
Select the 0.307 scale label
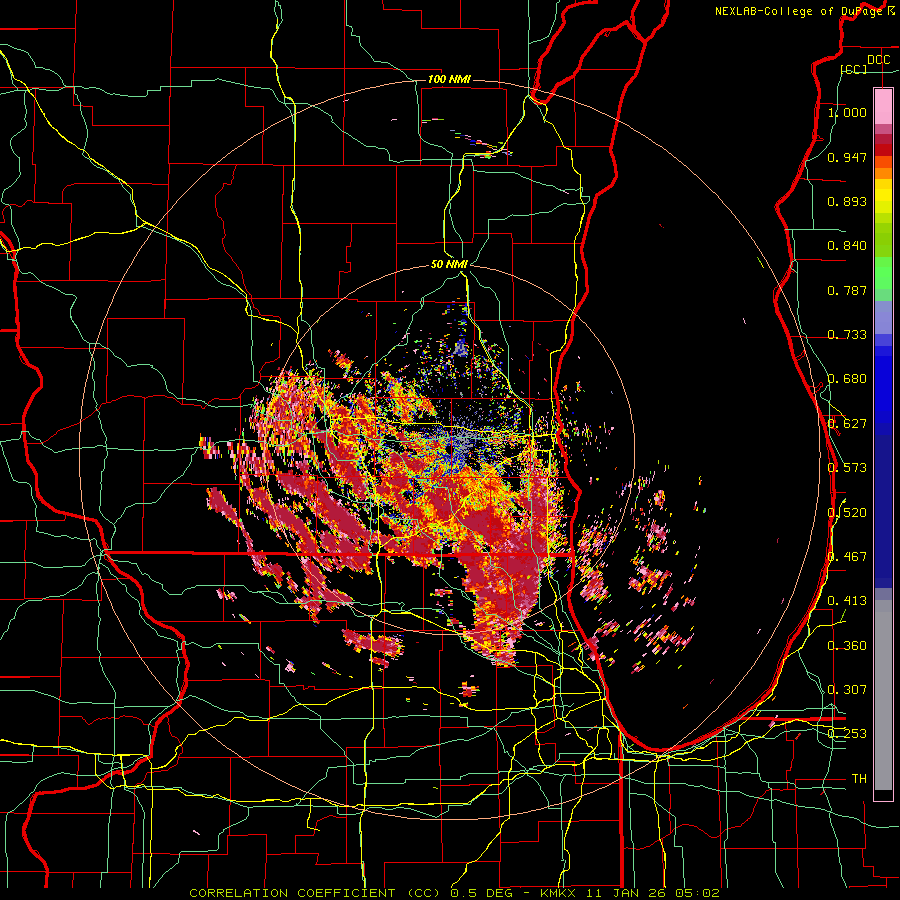coord(847,690)
